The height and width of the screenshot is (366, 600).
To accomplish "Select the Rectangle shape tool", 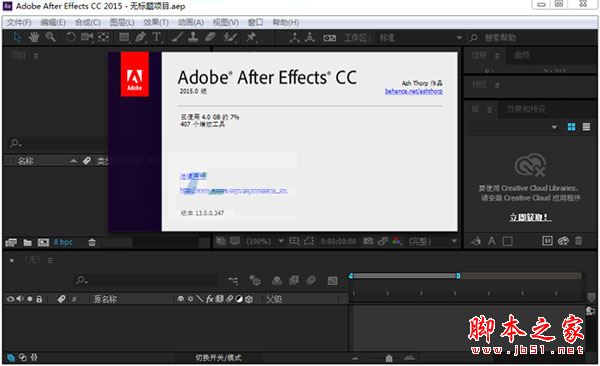I will point(124,37).
